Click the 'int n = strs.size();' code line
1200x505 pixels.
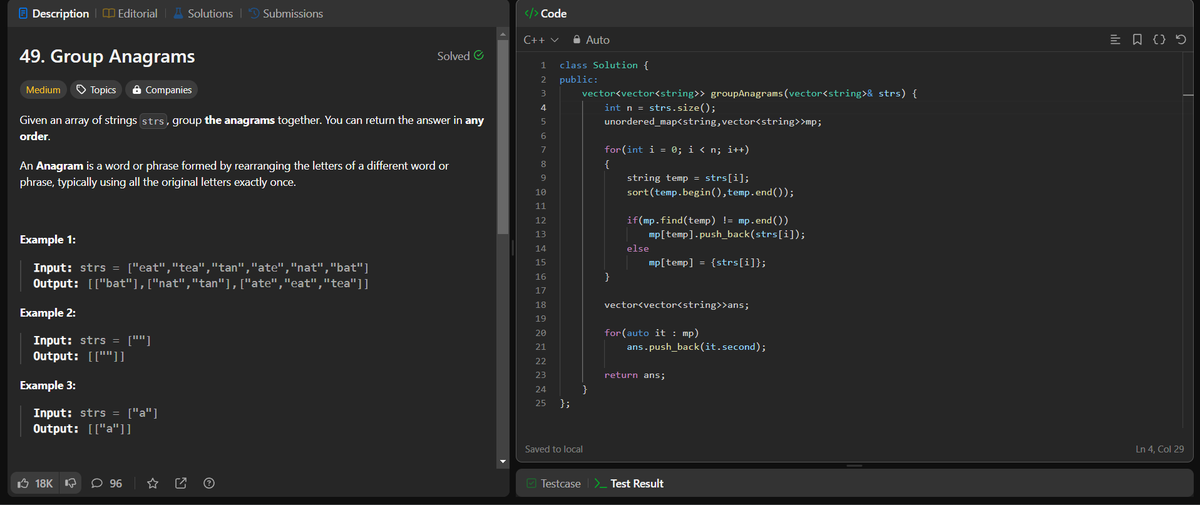pos(660,107)
